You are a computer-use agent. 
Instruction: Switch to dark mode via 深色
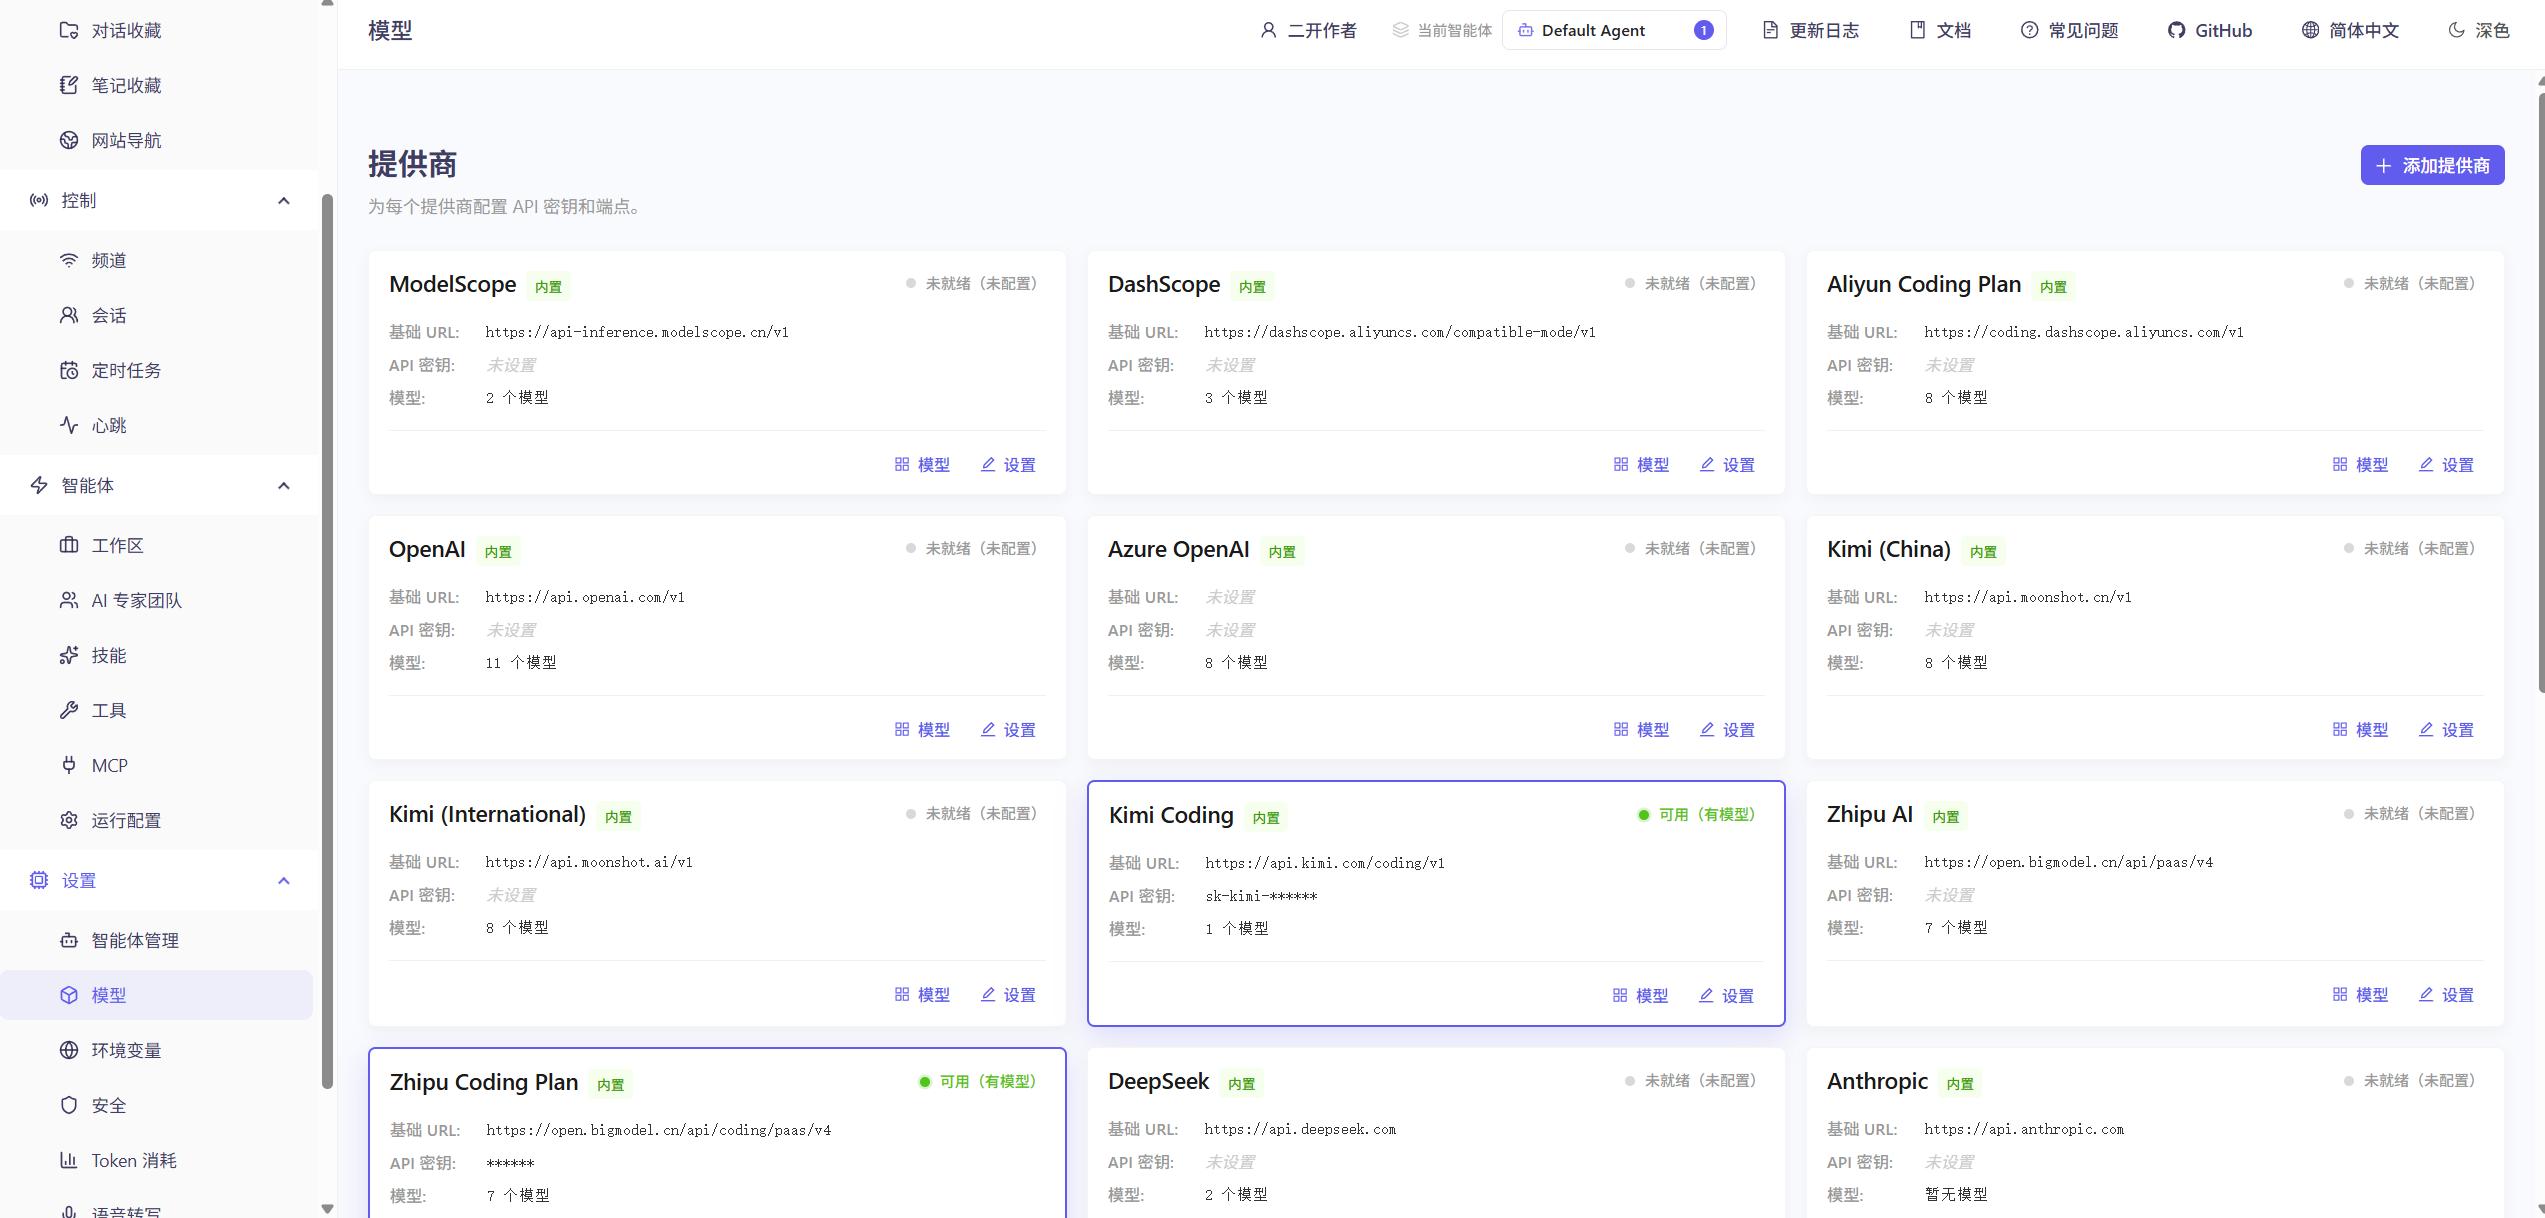pyautogui.click(x=2479, y=30)
